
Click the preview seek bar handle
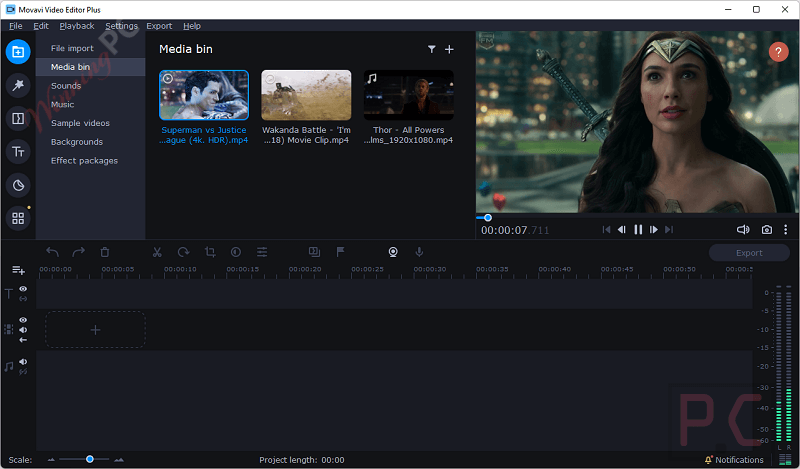[488, 217]
